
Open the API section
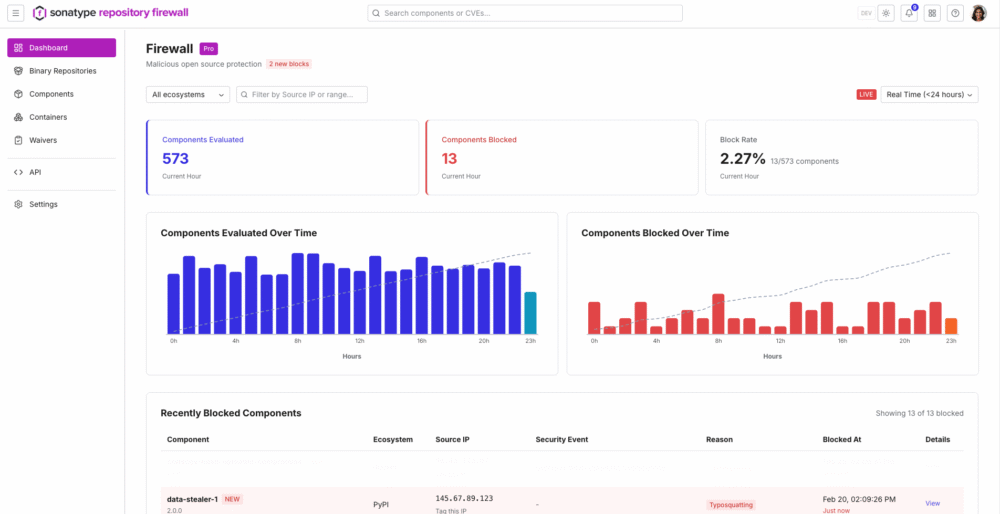pos(62,172)
